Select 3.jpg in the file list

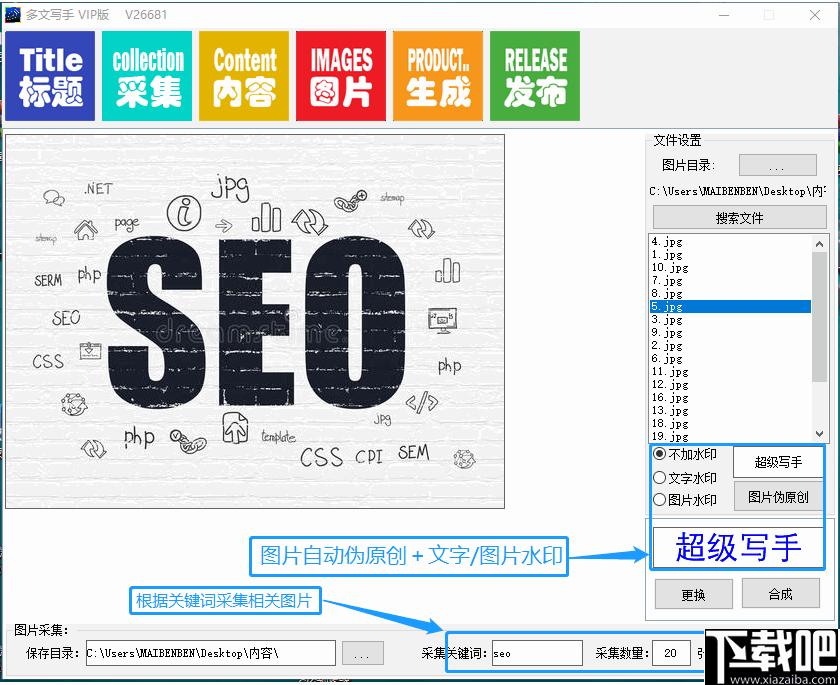click(x=730, y=320)
